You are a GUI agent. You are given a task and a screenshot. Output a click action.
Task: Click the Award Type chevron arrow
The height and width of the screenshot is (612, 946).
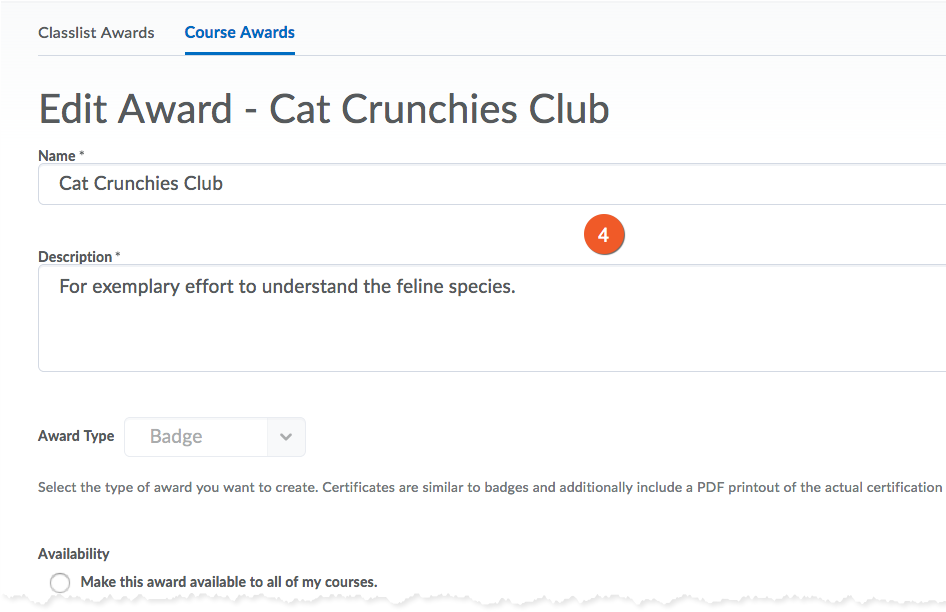(286, 437)
